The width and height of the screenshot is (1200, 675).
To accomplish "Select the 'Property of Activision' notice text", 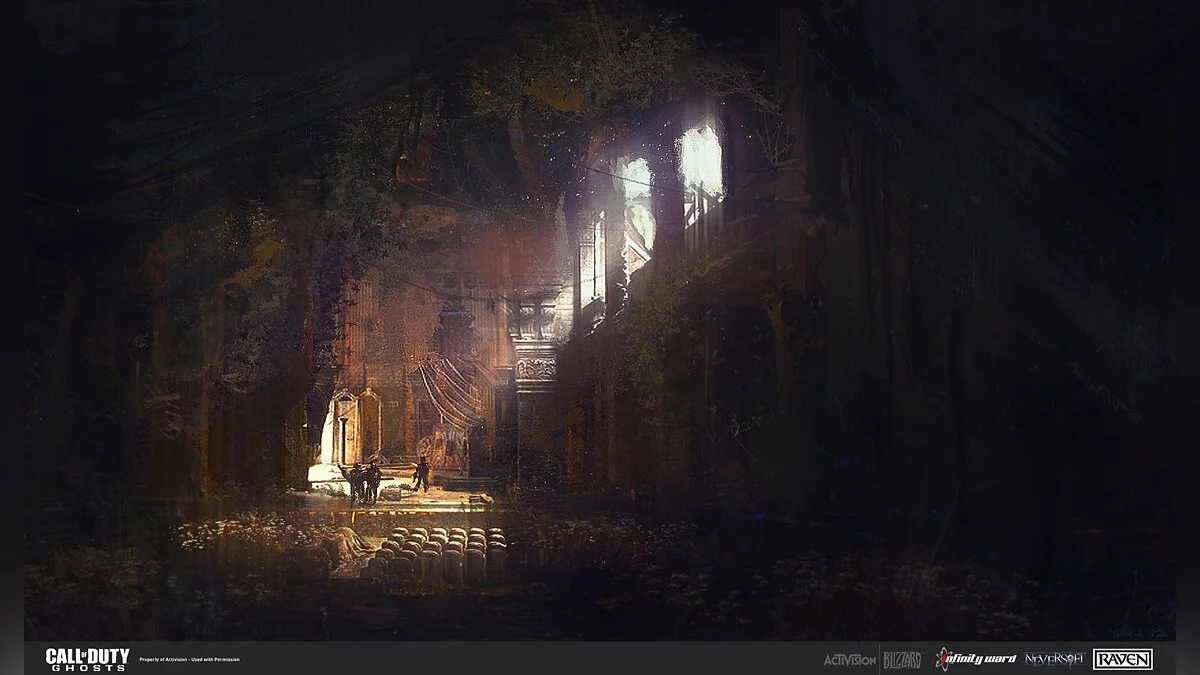I will click(189, 660).
